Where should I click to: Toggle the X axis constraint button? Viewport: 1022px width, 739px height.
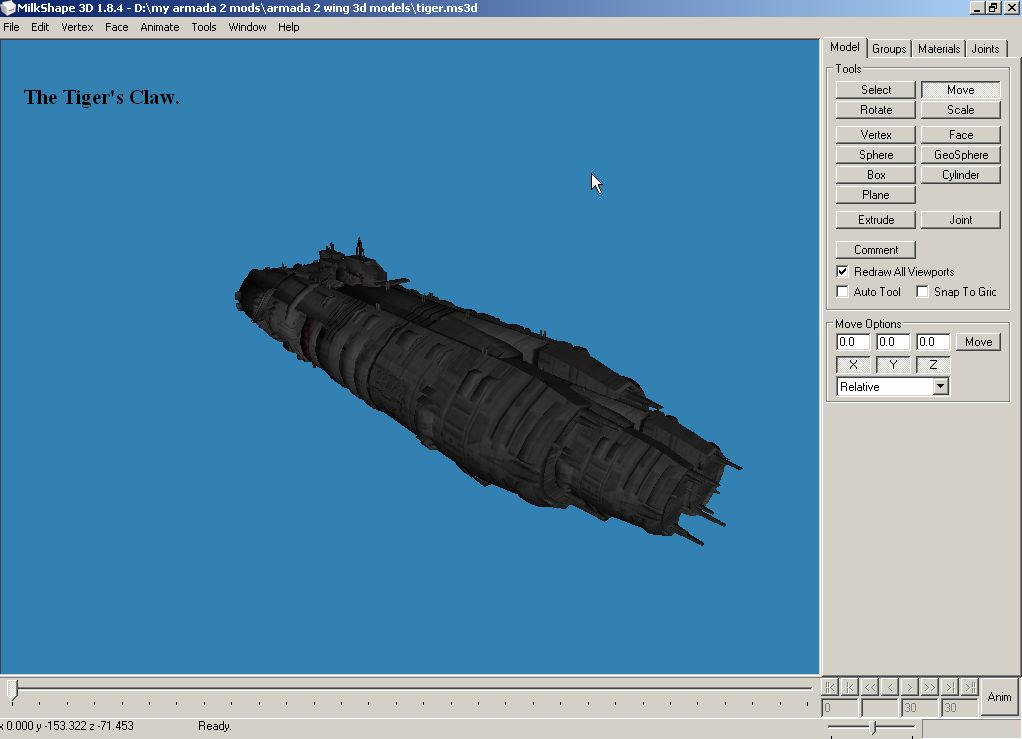[x=853, y=365]
